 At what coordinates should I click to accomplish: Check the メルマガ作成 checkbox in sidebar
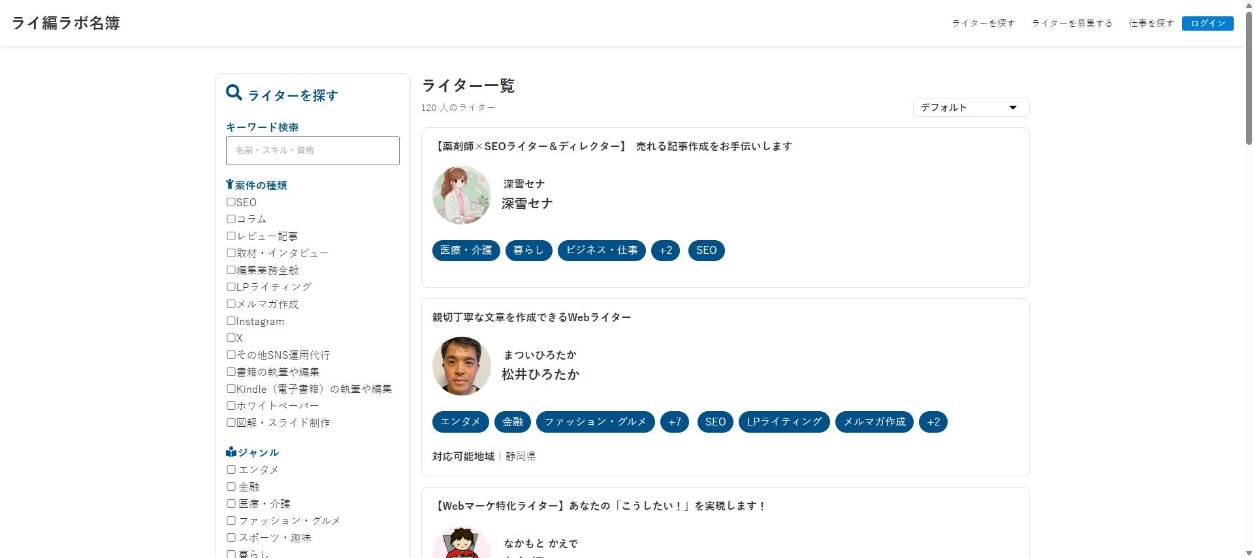pos(231,304)
